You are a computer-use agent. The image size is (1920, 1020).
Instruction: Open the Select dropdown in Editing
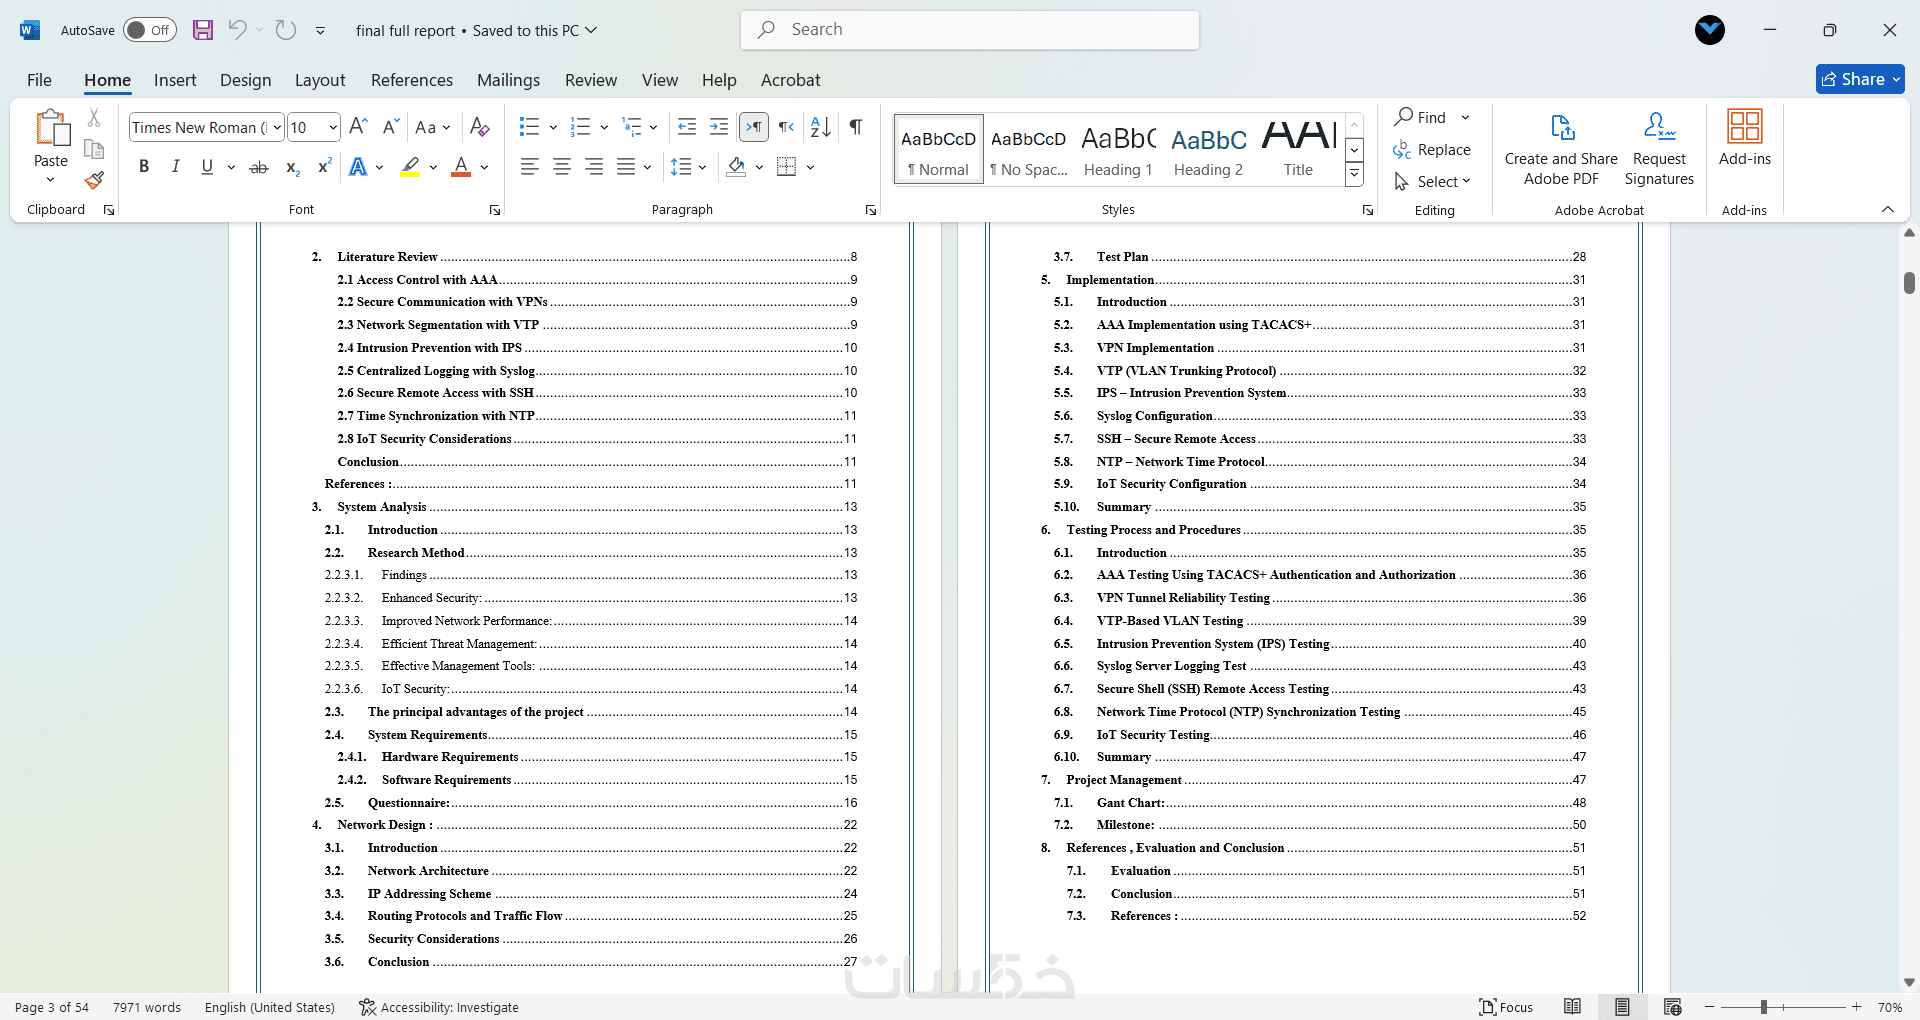coord(1432,181)
